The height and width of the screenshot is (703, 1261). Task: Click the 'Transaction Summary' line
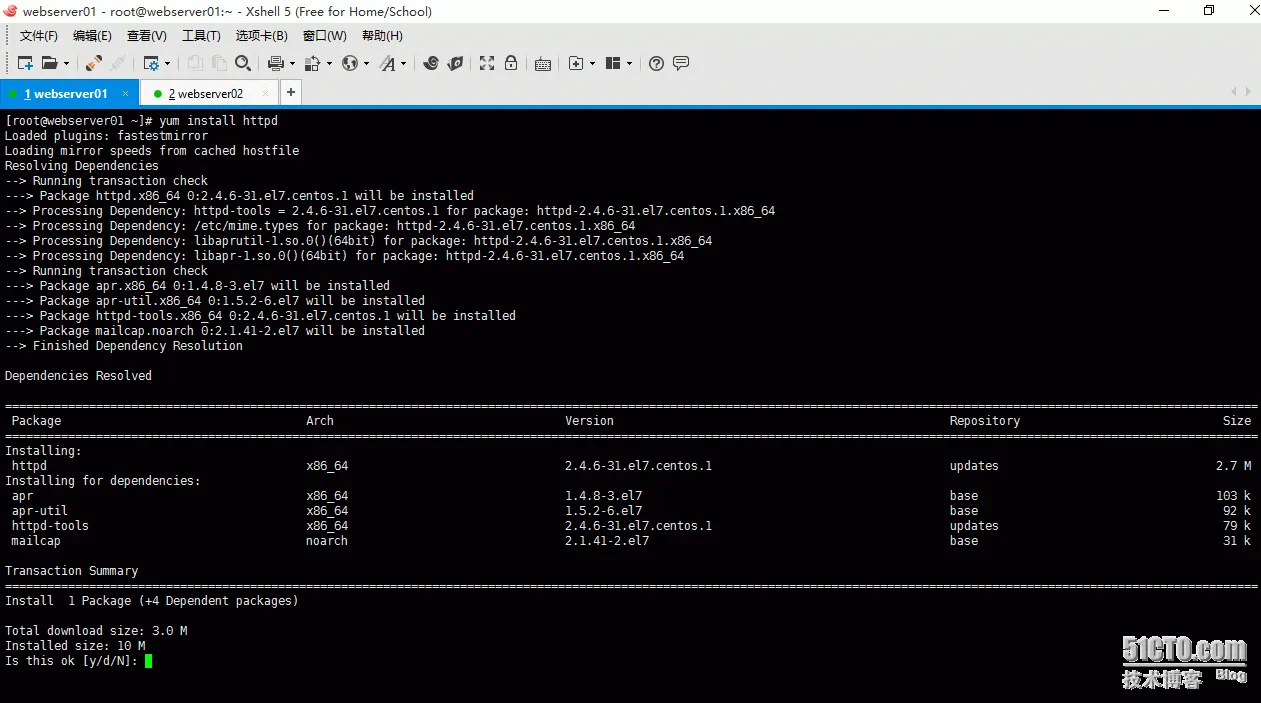click(x=71, y=571)
